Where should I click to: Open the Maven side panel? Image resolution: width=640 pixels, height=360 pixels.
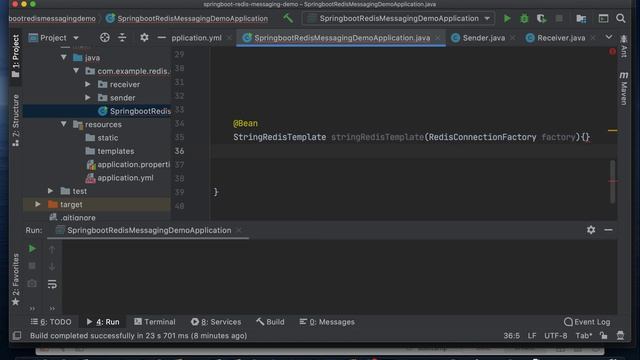point(624,89)
